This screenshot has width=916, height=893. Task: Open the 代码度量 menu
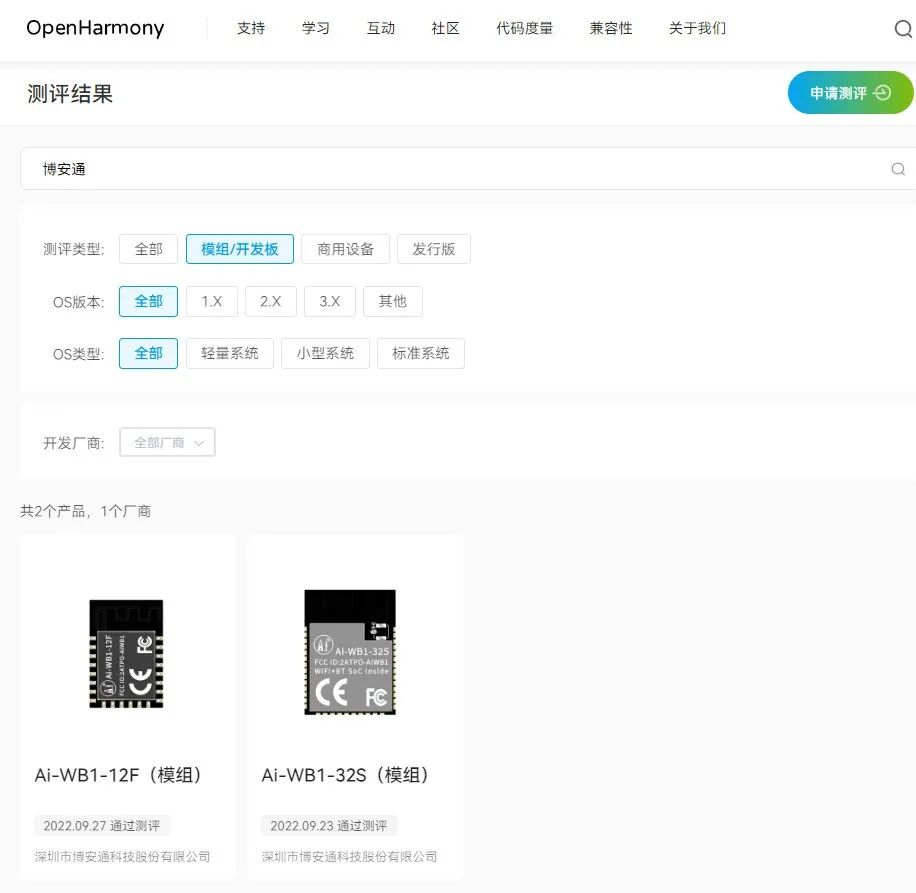(525, 28)
